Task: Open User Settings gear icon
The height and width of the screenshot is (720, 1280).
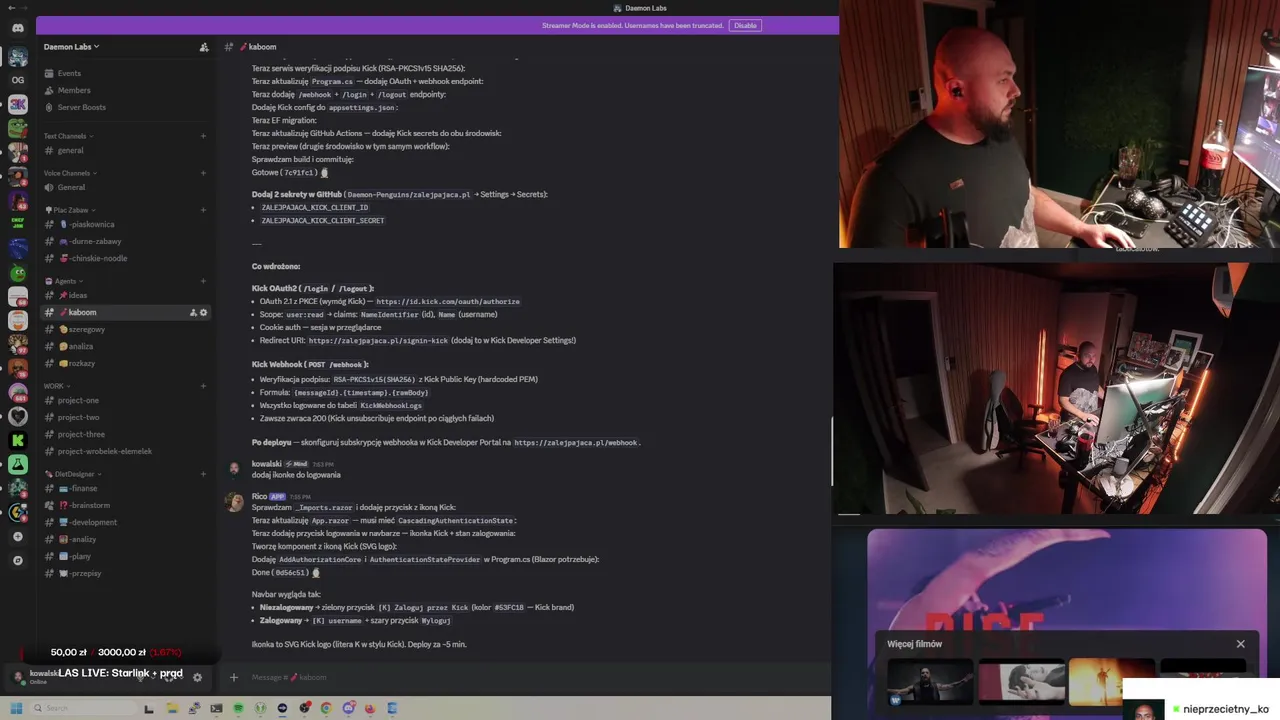Action: point(197,677)
